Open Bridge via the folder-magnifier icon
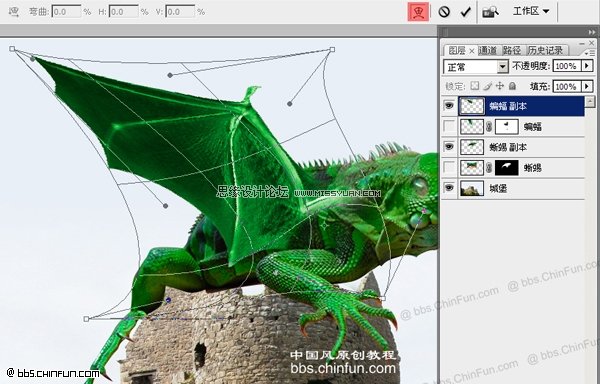 point(490,12)
